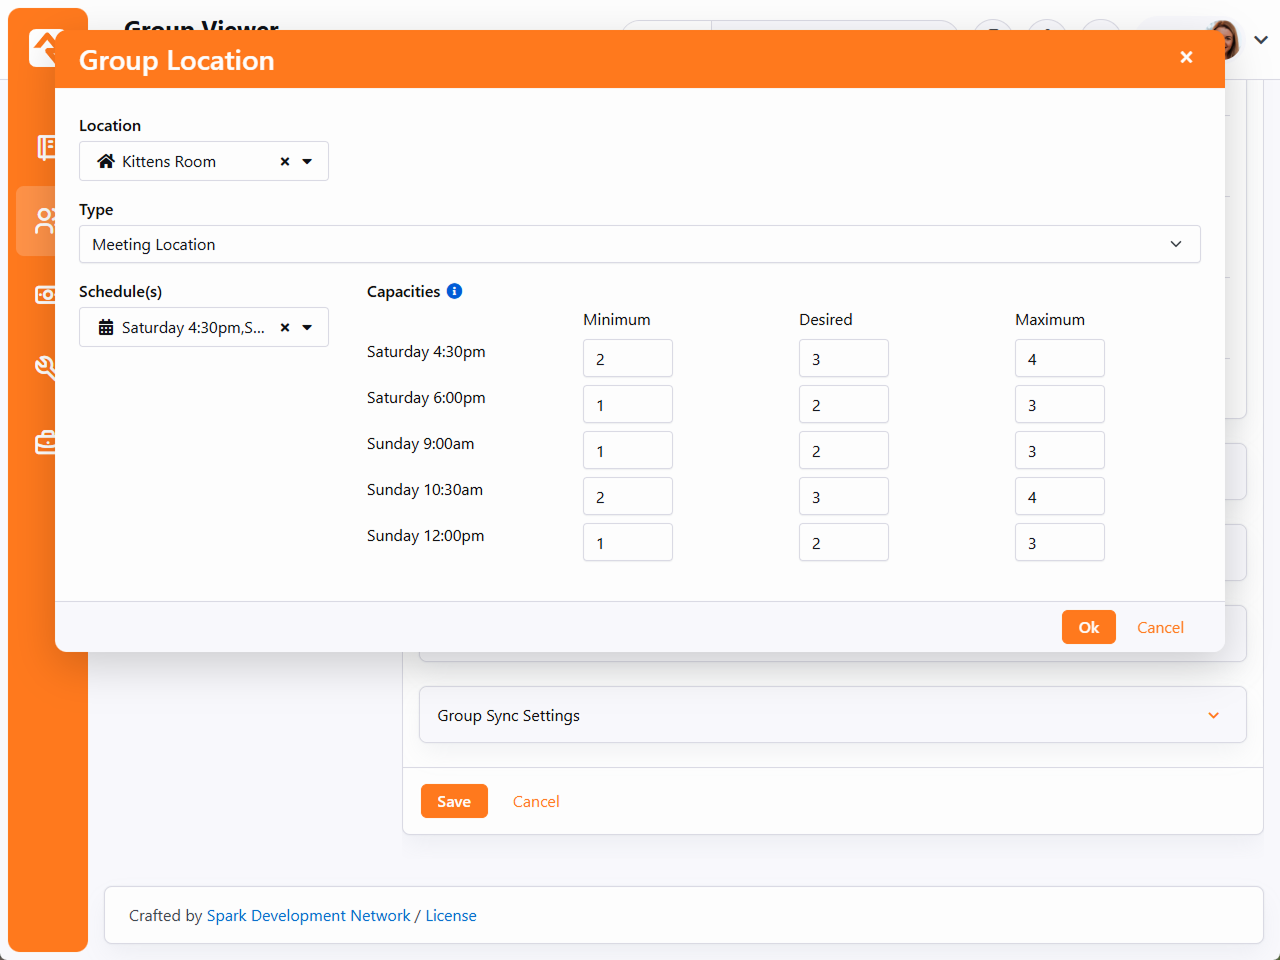This screenshot has width=1280, height=960.
Task: Click the house icon in the Location picker
Action: [x=106, y=161]
